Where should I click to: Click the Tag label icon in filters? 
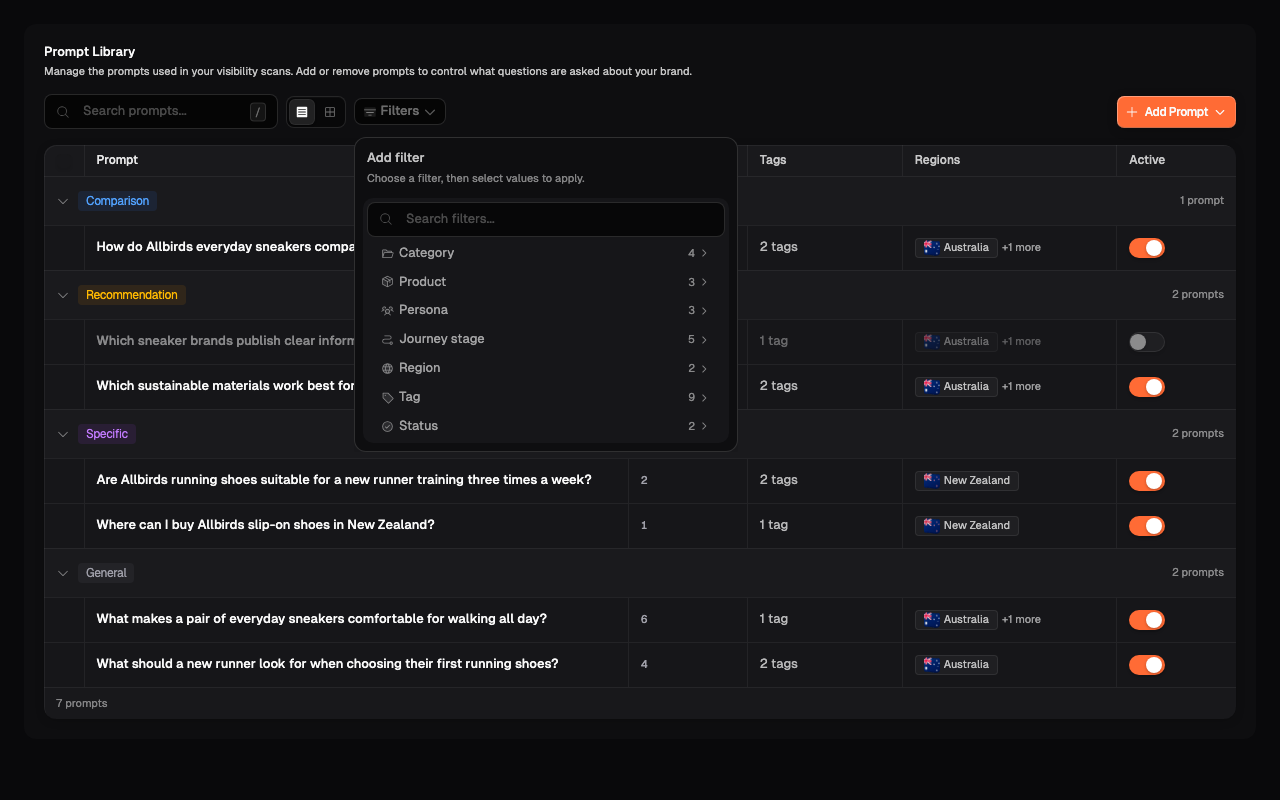(387, 398)
